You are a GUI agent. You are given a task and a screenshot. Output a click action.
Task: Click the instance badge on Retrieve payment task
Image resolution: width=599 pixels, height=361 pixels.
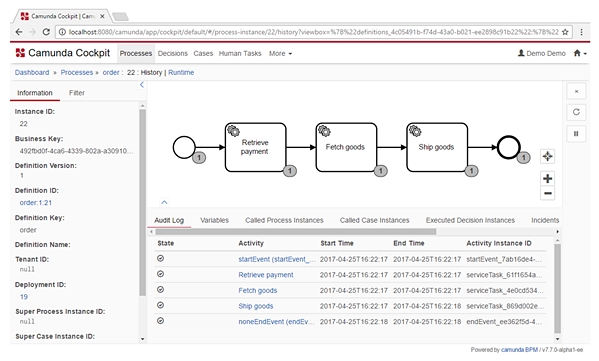(290, 171)
